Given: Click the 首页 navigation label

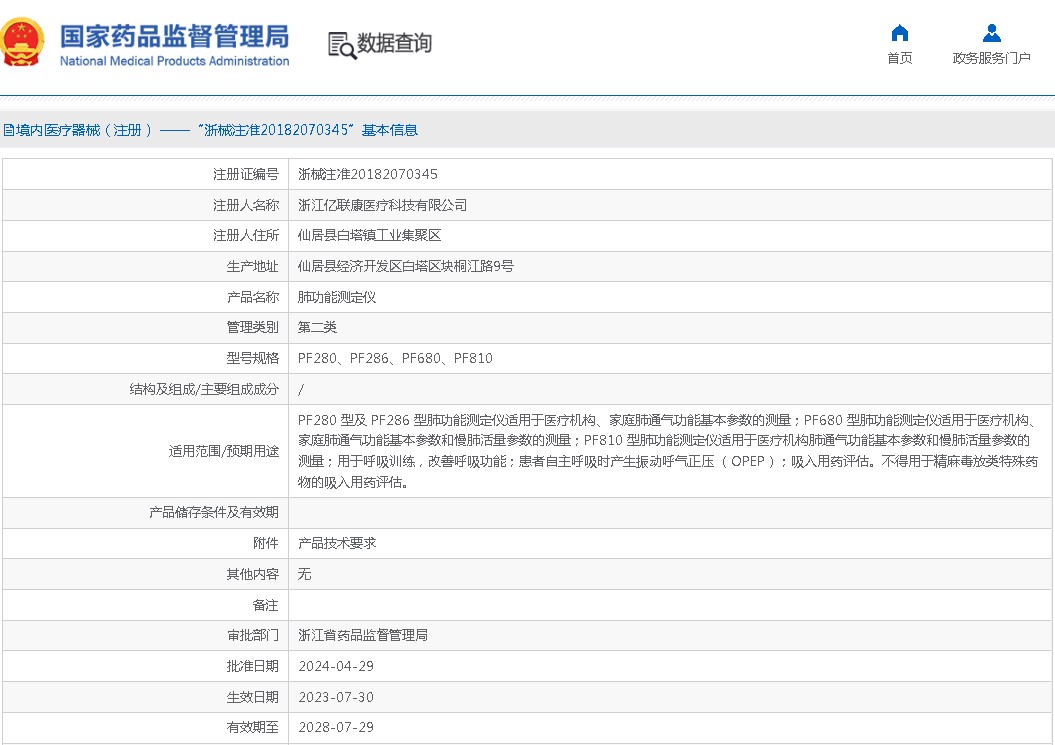Looking at the screenshot, I should 898,57.
